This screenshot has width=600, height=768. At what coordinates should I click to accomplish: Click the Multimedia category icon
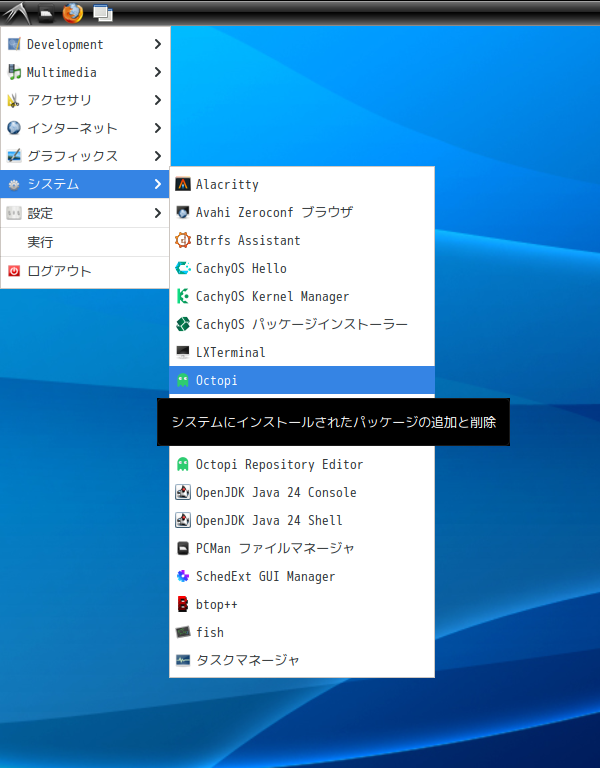(x=14, y=72)
